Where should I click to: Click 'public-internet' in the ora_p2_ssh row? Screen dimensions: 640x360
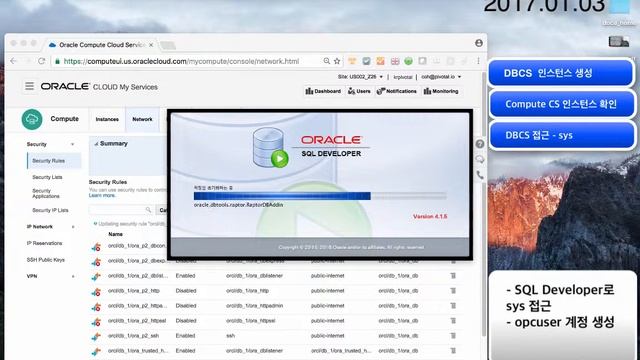(x=327, y=336)
